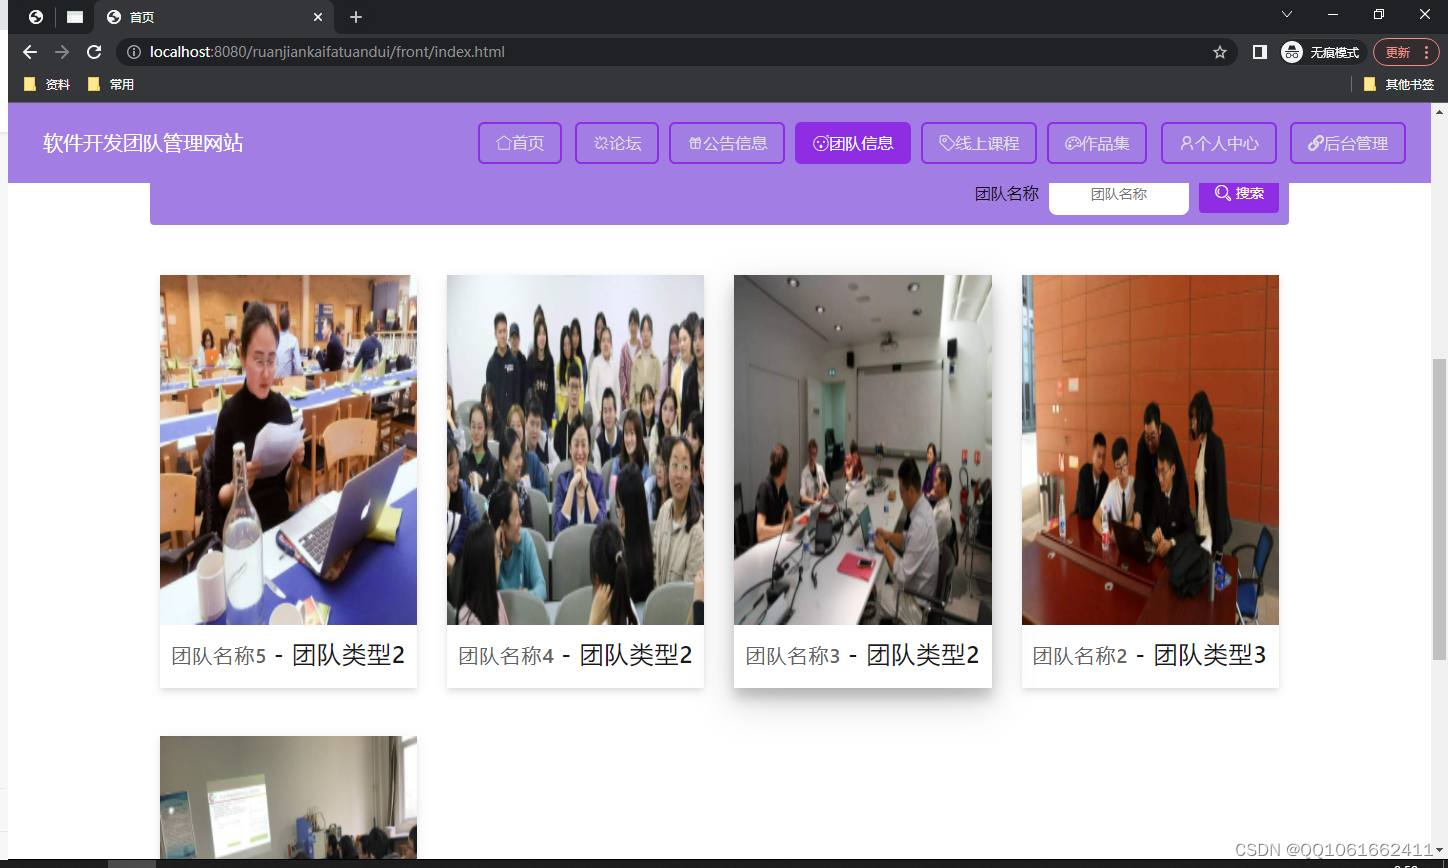Go to 首页 in the navigation menu
Viewport: 1448px width, 868px height.
click(x=520, y=143)
